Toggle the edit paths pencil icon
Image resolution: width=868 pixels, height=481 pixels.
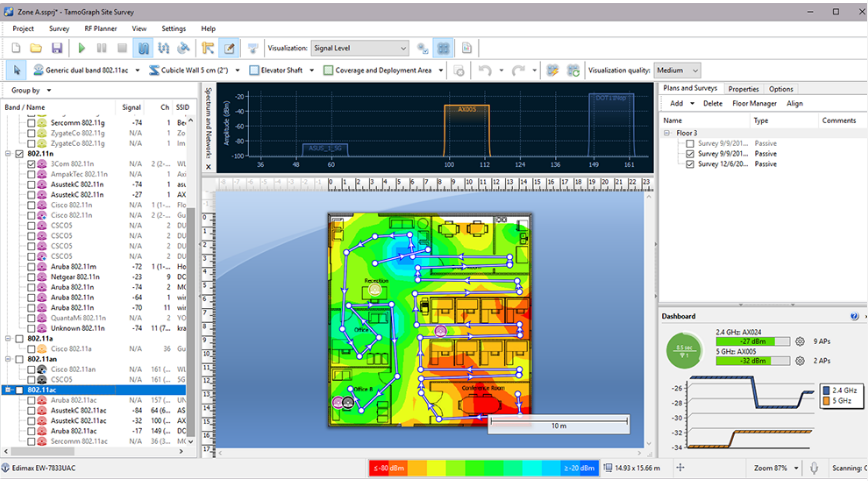(229, 48)
